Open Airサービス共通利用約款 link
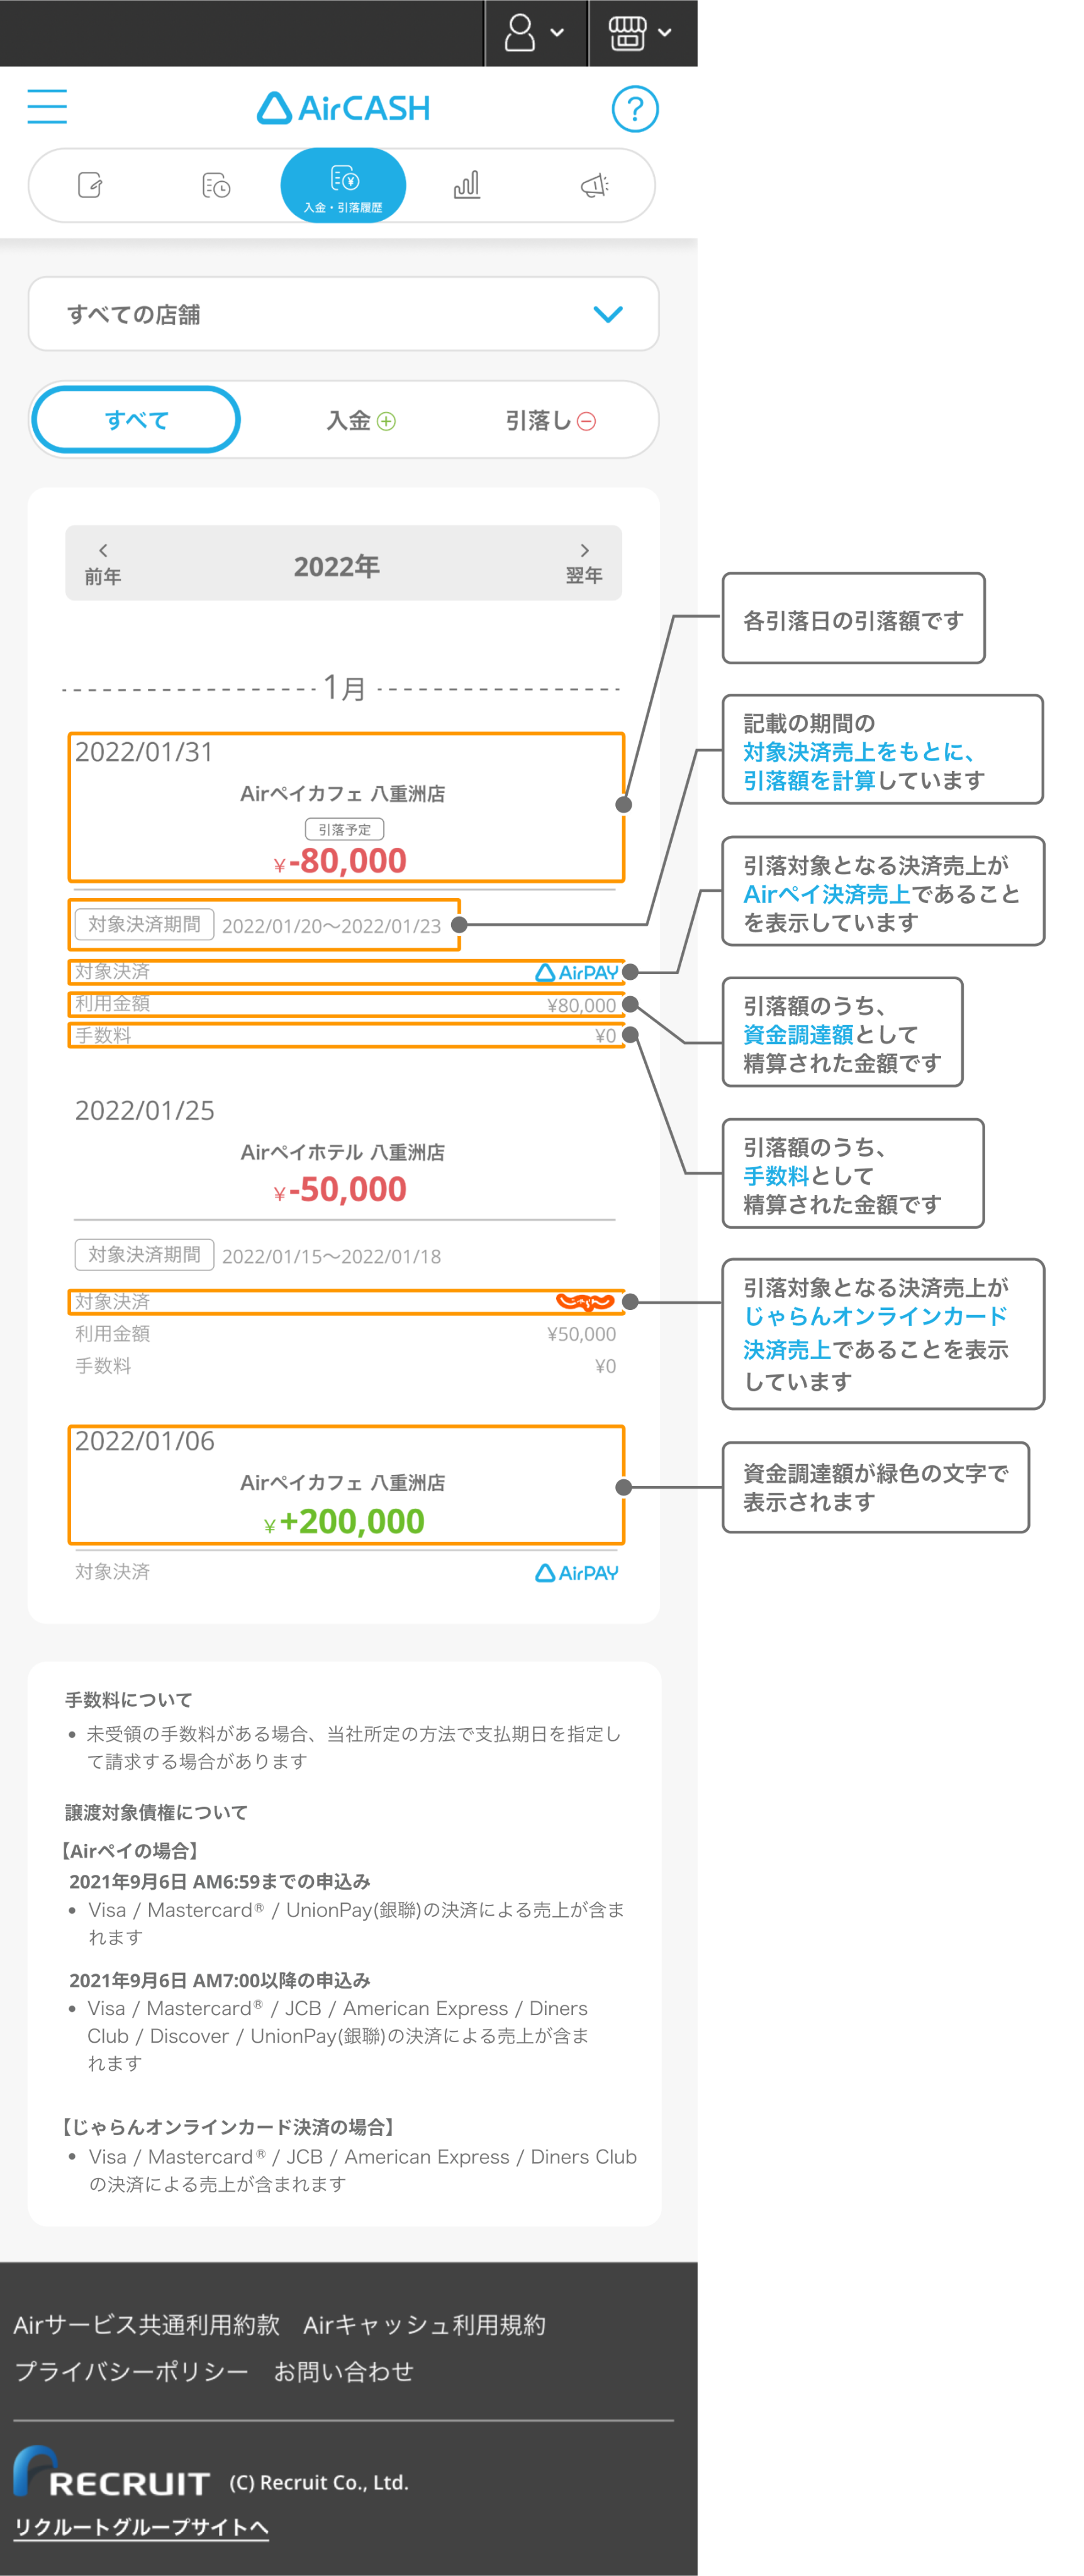The width and height of the screenshot is (1084, 2576). (146, 2324)
